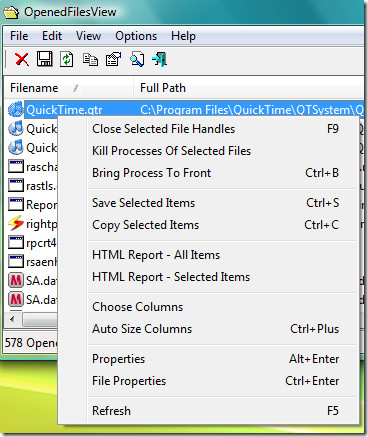Screen dimensions: 368x437
Task: Click the magnifier find toolbar icon
Action: [x=137, y=59]
